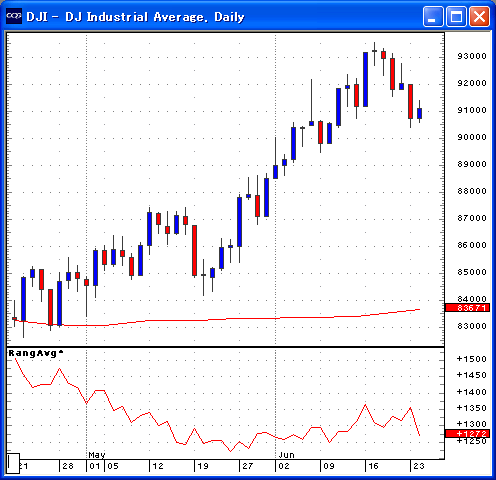
Task: Close the DJI chart window
Action: click(479, 16)
